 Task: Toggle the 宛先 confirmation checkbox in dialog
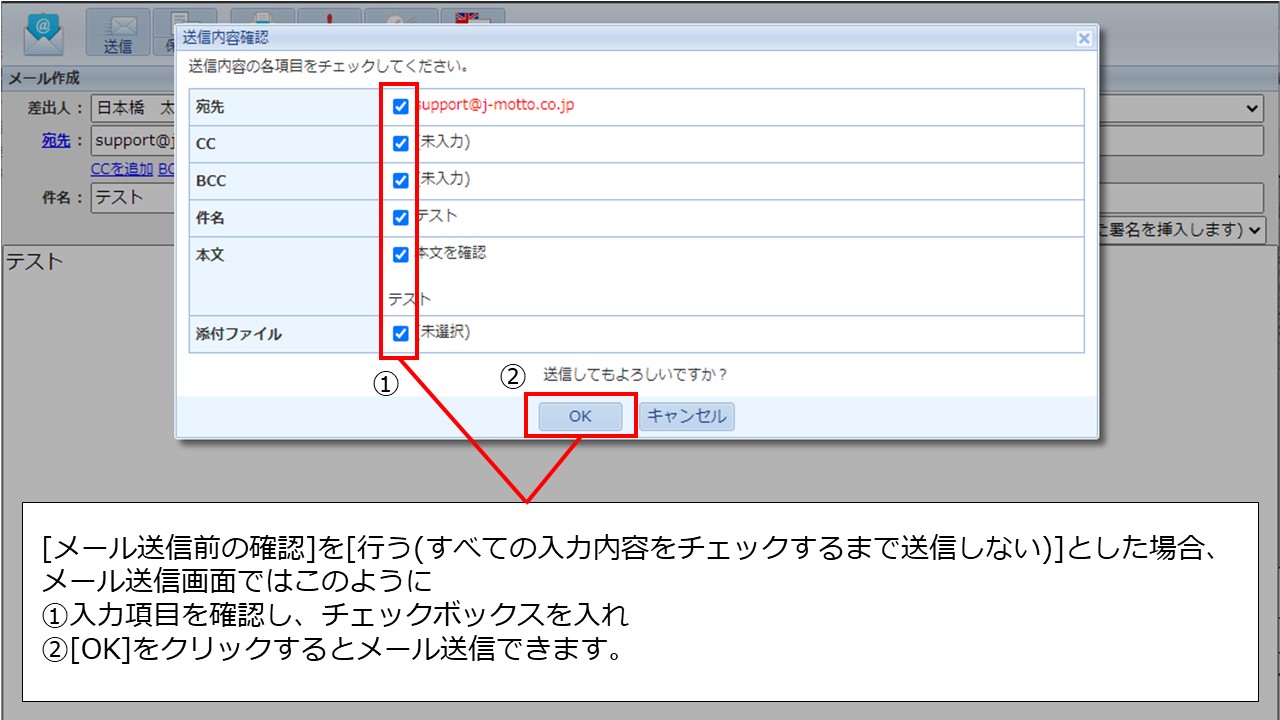(x=401, y=106)
